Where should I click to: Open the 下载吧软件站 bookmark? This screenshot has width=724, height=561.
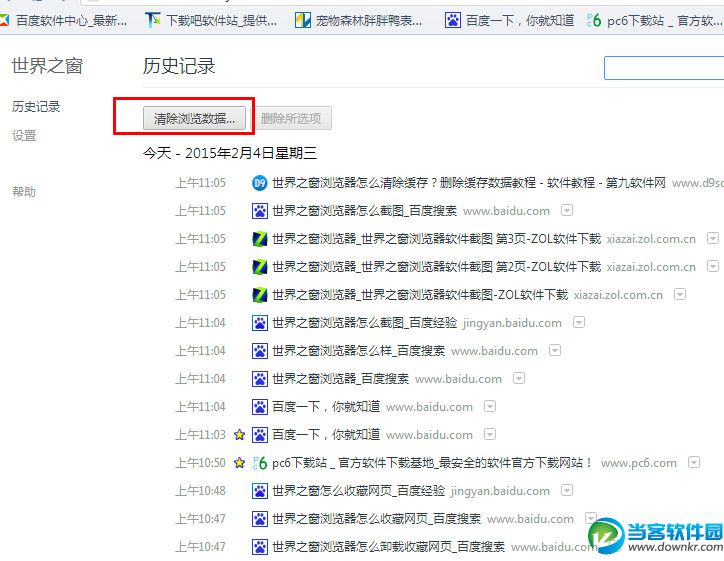pos(211,20)
